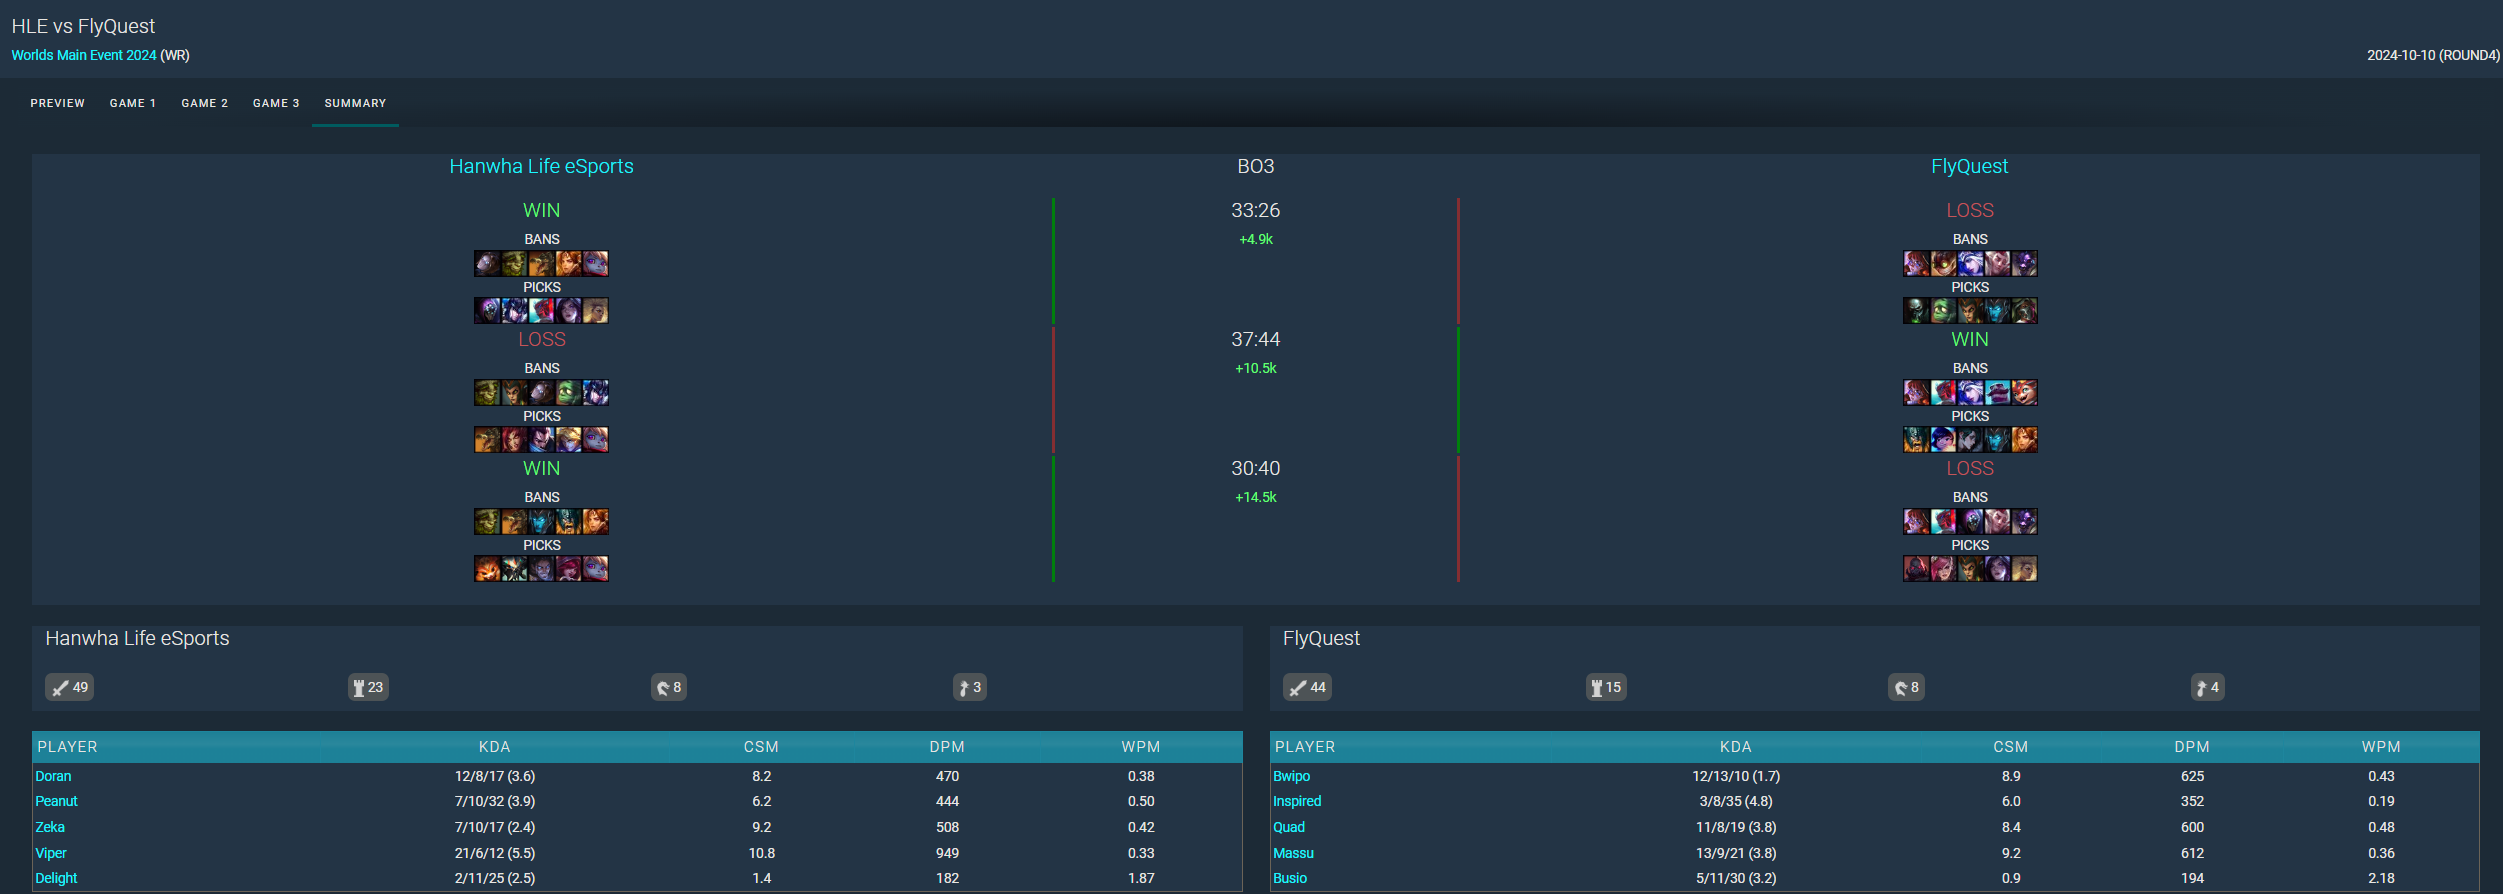Click Renekton in HLE's first-game bans

tap(541, 263)
